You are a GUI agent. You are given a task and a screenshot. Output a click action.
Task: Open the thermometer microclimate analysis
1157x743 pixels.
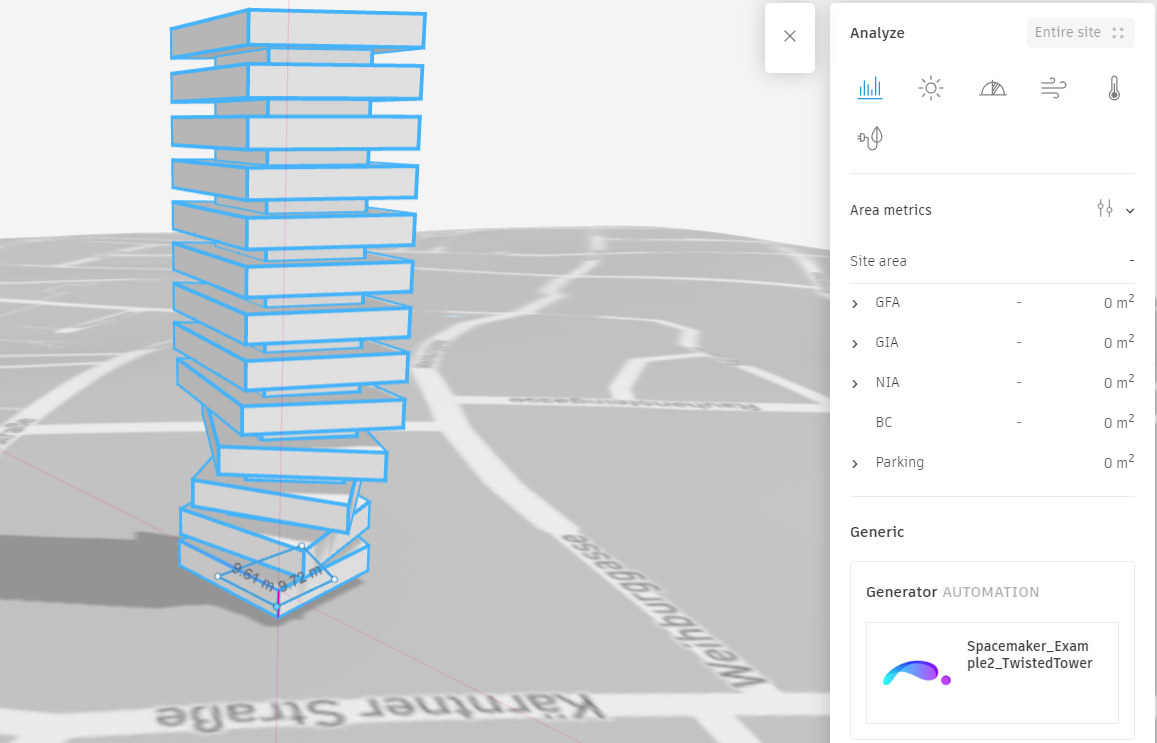pyautogui.click(x=1114, y=87)
